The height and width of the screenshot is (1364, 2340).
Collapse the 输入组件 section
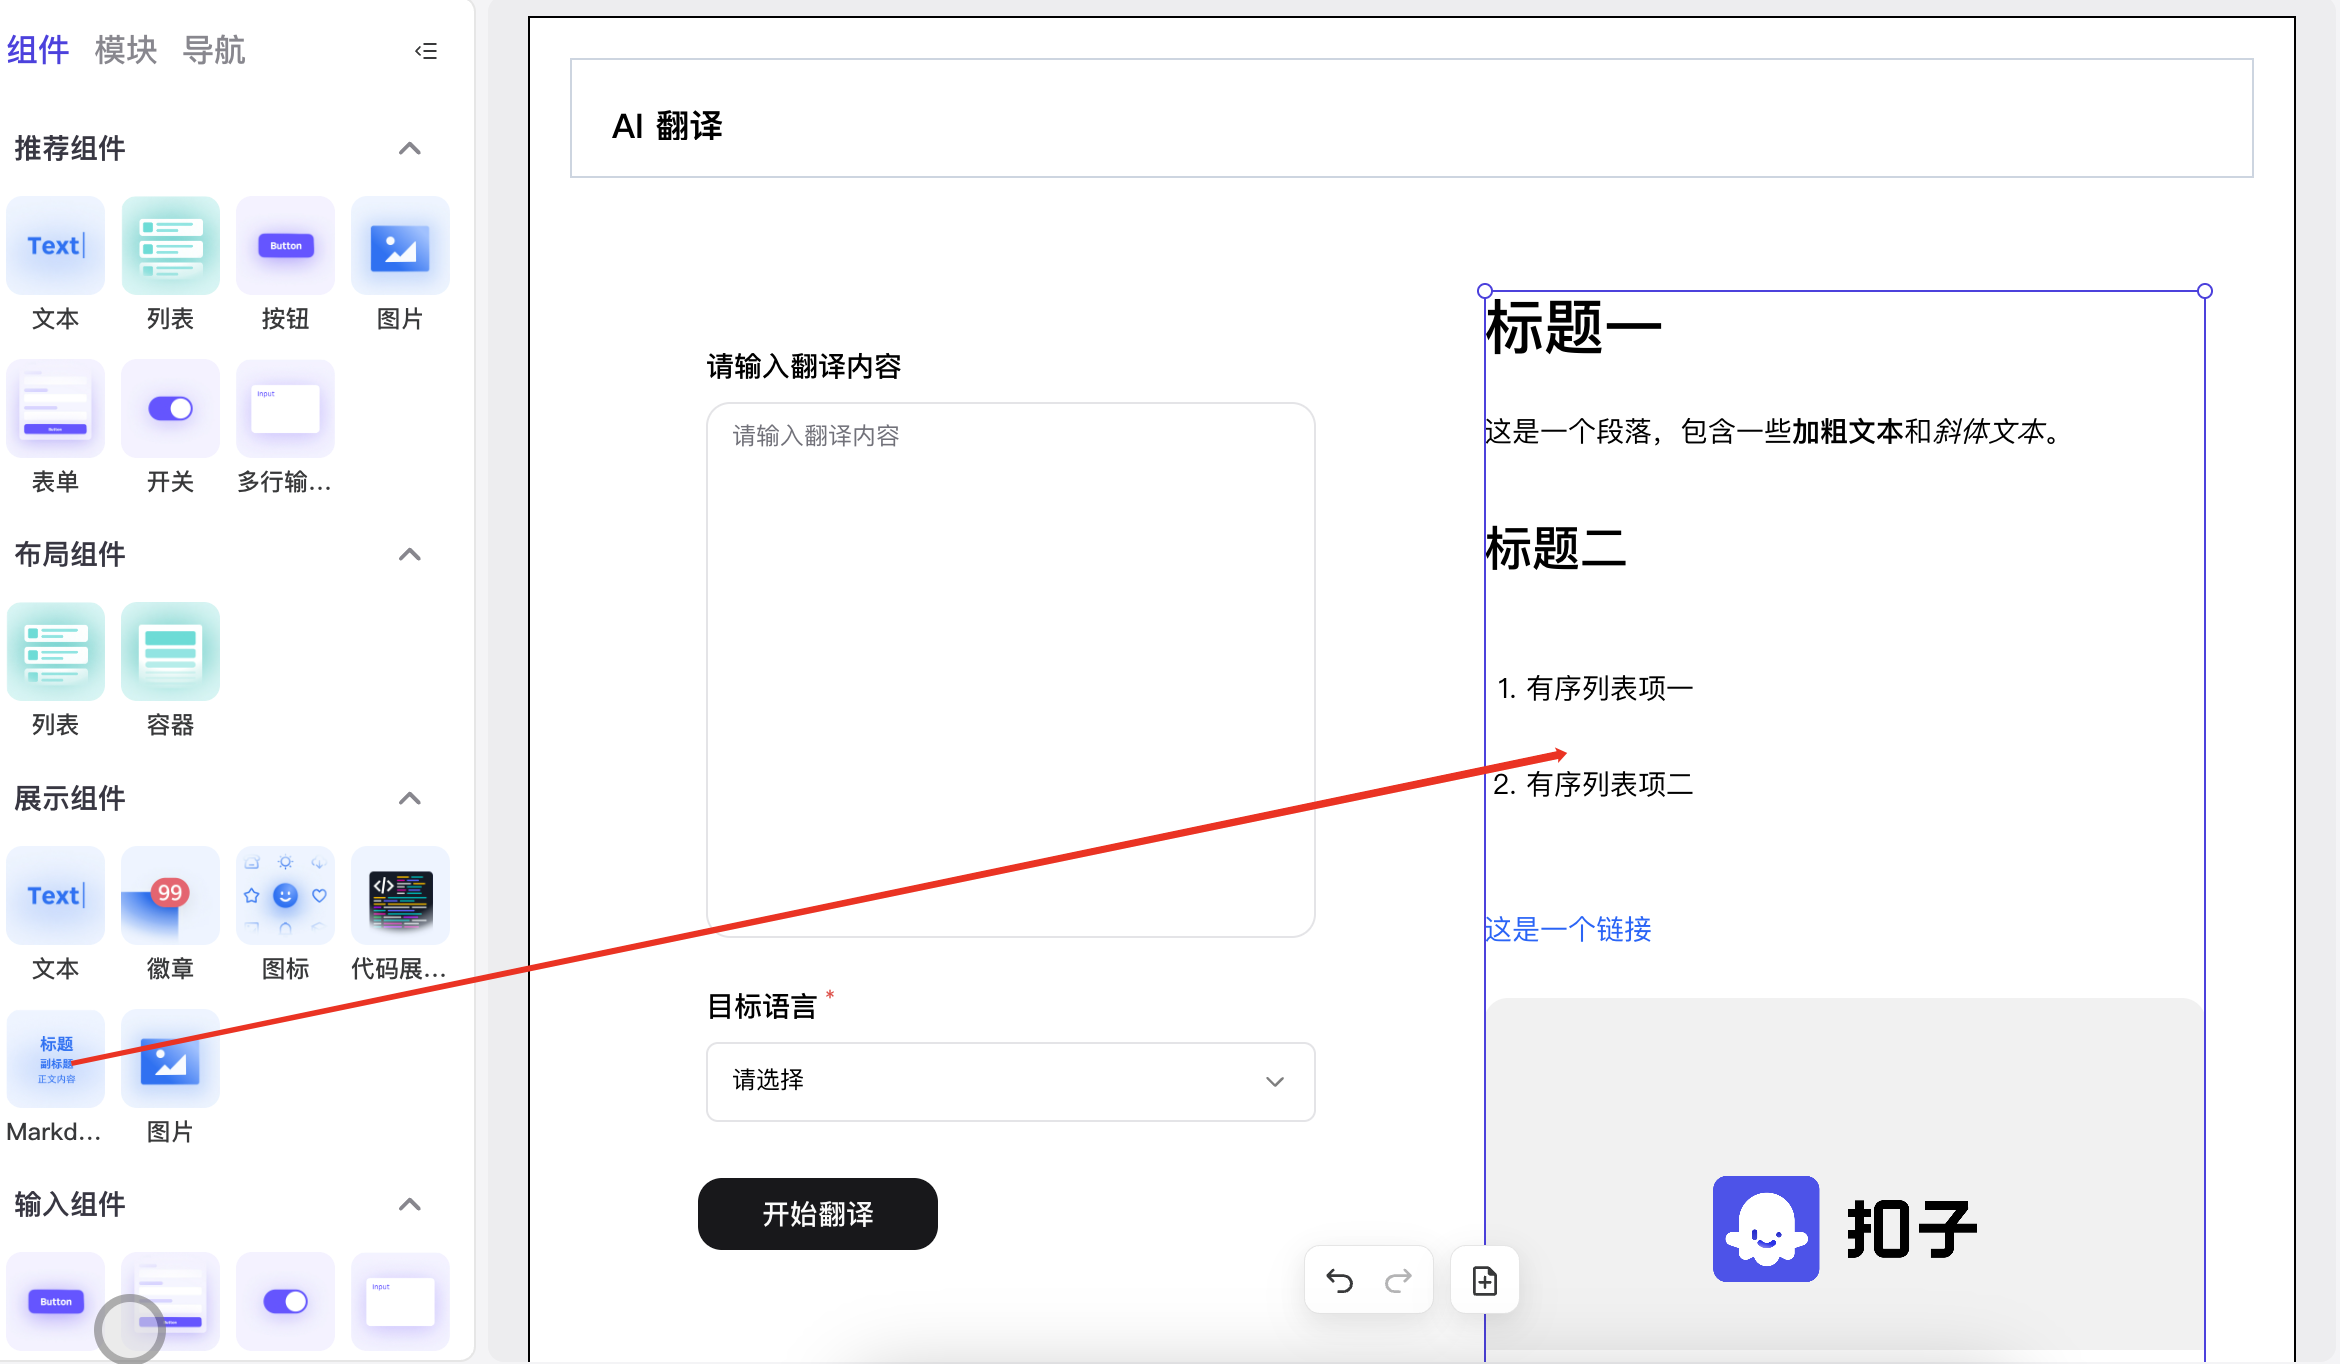click(410, 1205)
